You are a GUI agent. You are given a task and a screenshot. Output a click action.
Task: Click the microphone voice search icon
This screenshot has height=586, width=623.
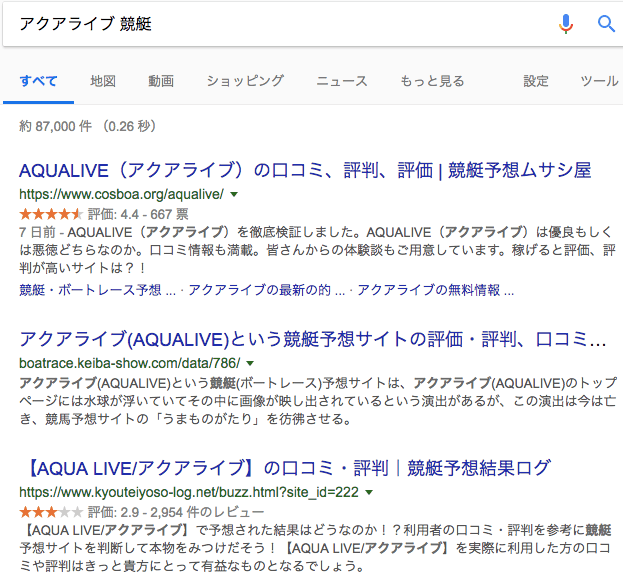point(566,24)
